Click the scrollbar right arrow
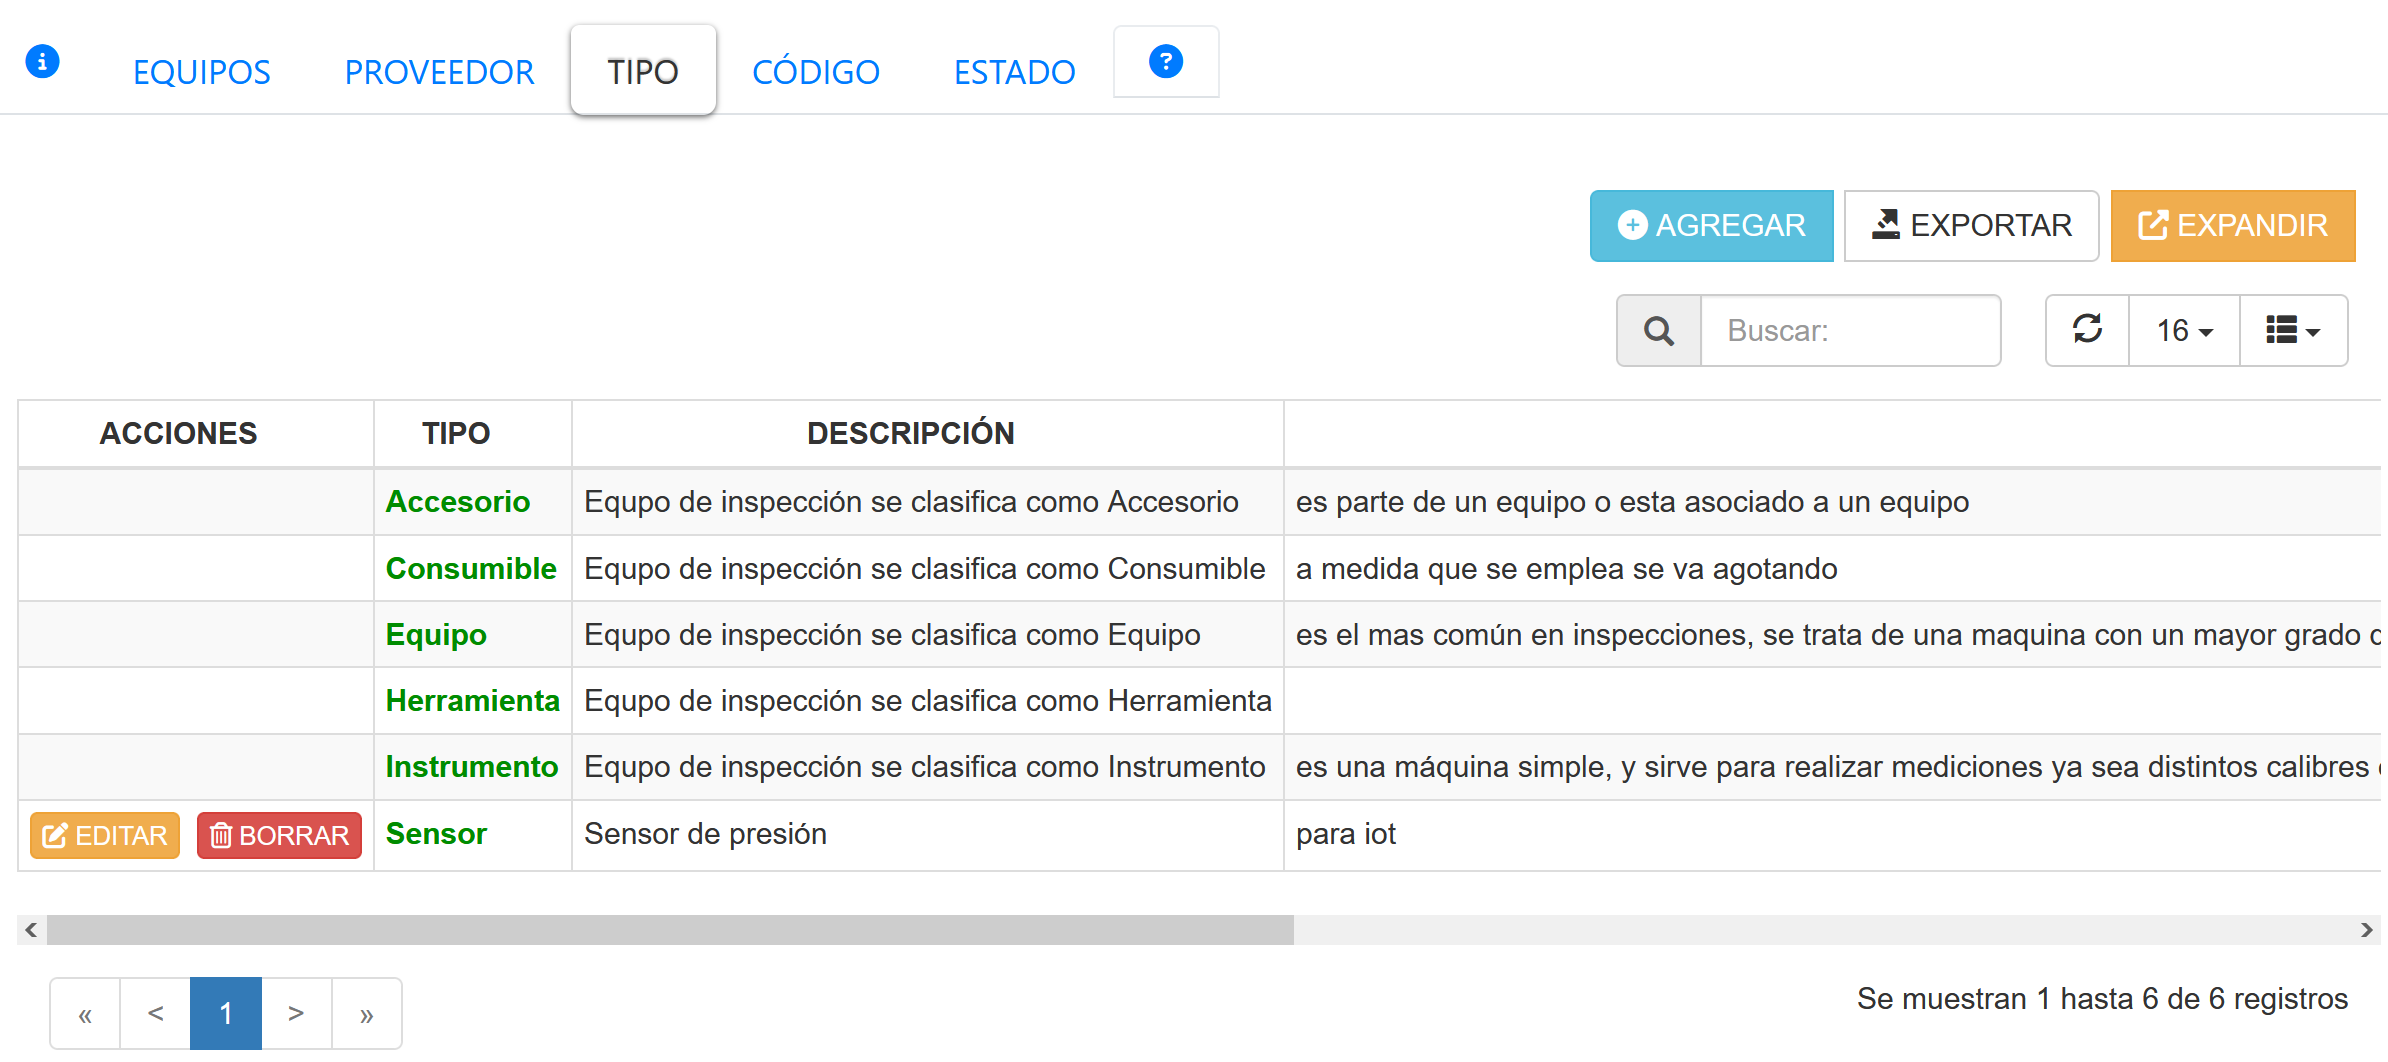The width and height of the screenshot is (2388, 1062). coord(2366,930)
